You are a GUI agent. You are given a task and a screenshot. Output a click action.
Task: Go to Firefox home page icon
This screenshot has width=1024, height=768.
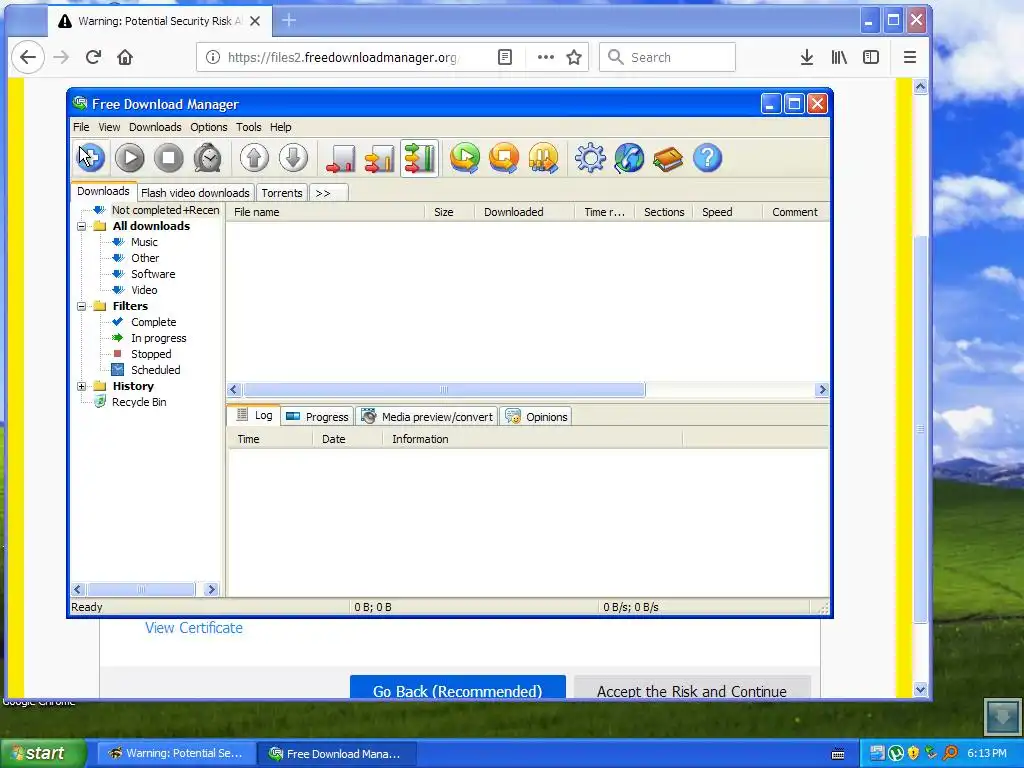click(x=125, y=57)
